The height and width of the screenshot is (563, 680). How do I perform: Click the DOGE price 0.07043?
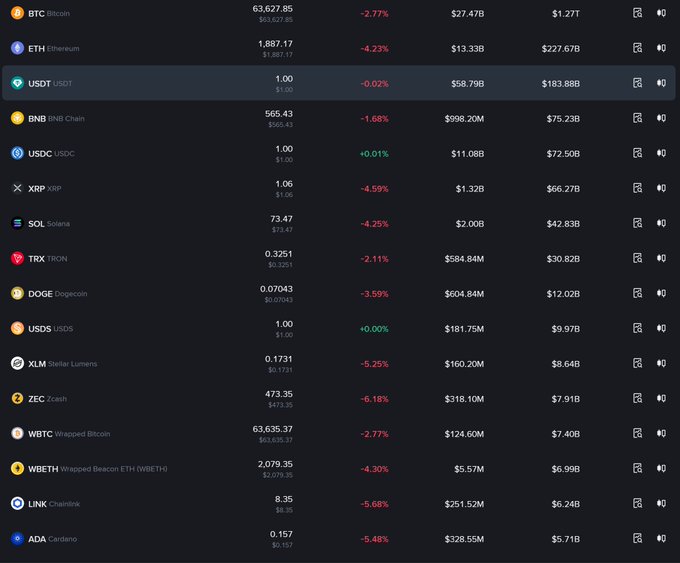[276, 289]
